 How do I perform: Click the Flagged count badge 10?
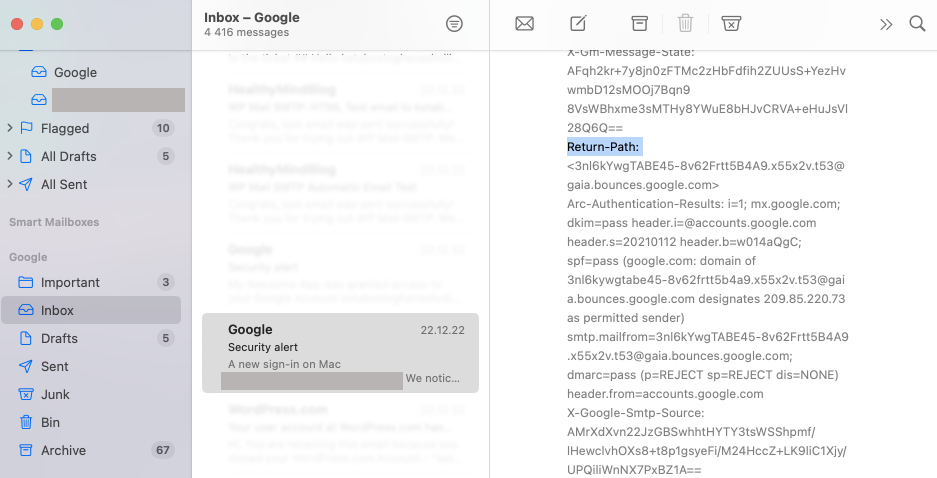163,128
